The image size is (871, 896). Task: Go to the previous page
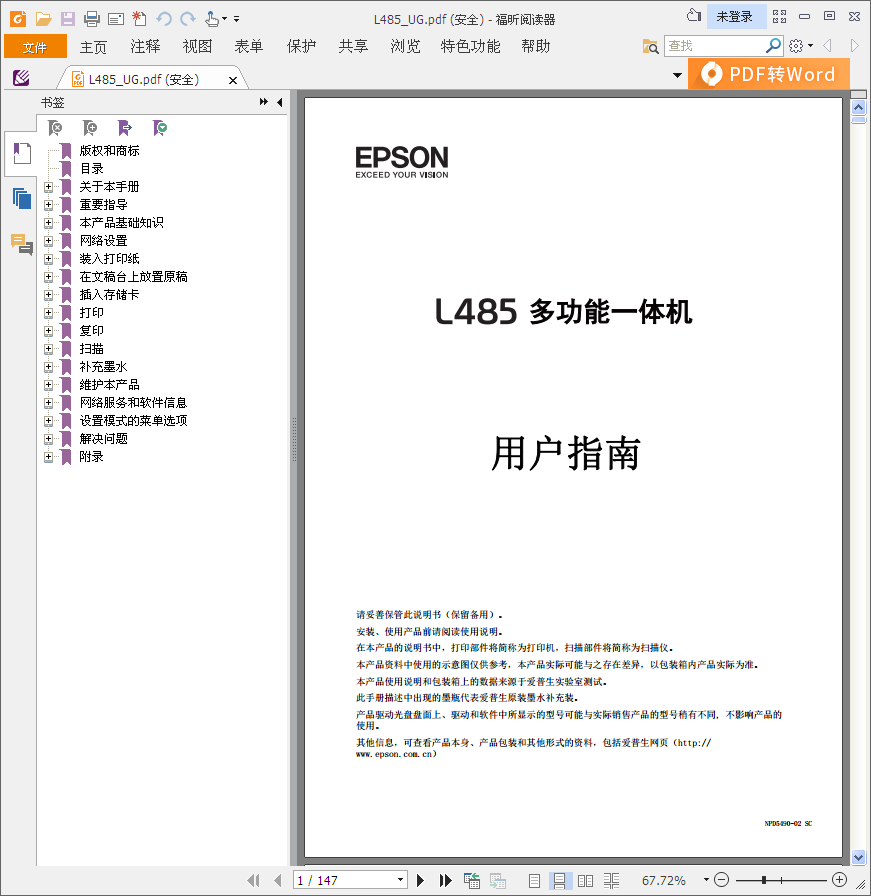point(278,881)
